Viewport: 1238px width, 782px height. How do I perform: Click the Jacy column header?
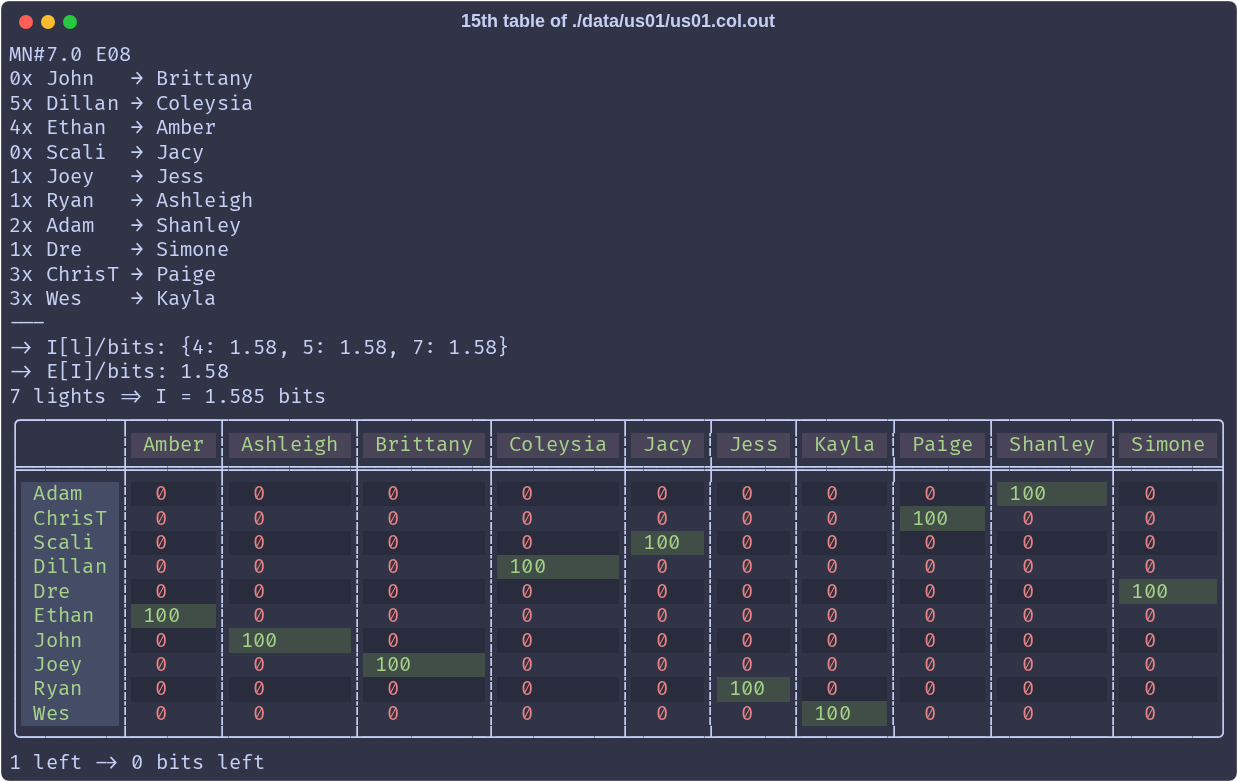click(x=668, y=445)
